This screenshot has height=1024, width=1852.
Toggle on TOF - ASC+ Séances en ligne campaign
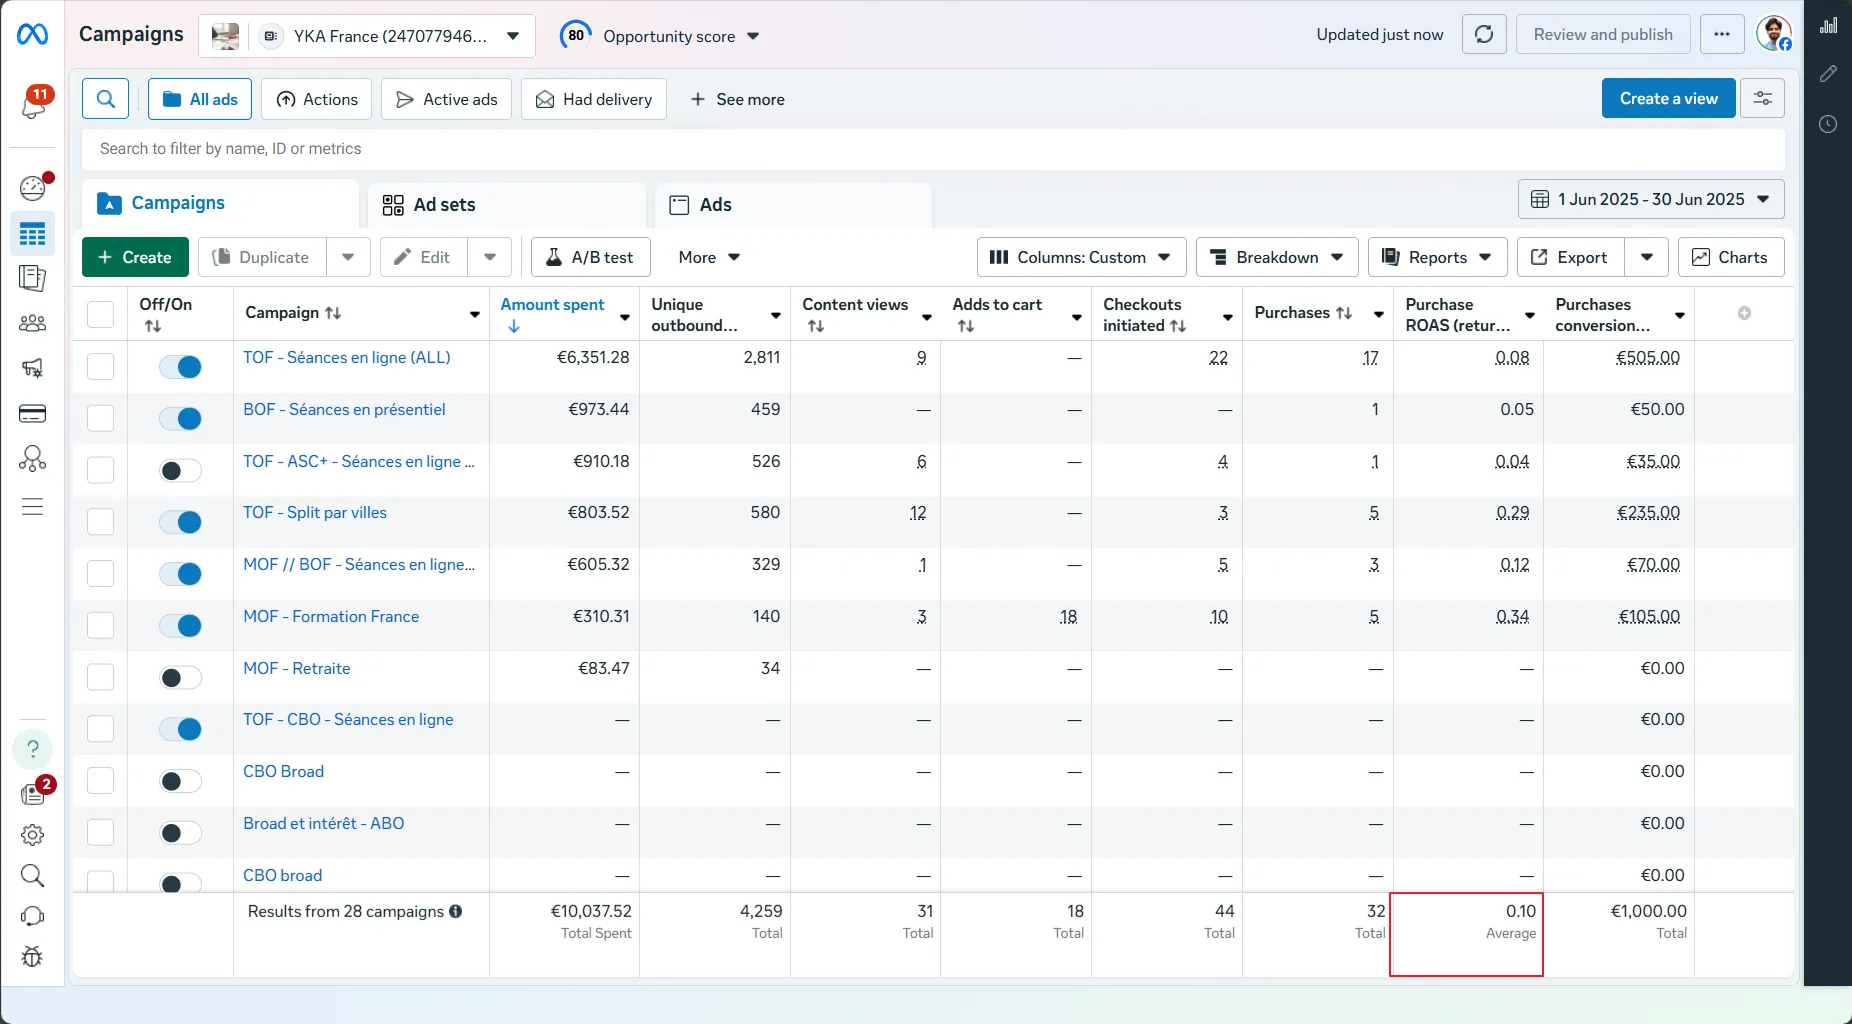(181, 471)
